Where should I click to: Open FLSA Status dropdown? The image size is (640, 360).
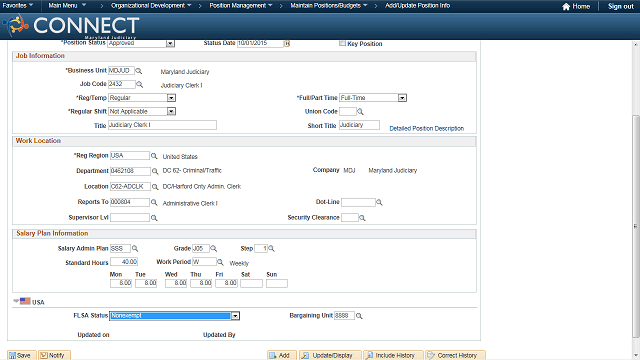[x=236, y=316]
